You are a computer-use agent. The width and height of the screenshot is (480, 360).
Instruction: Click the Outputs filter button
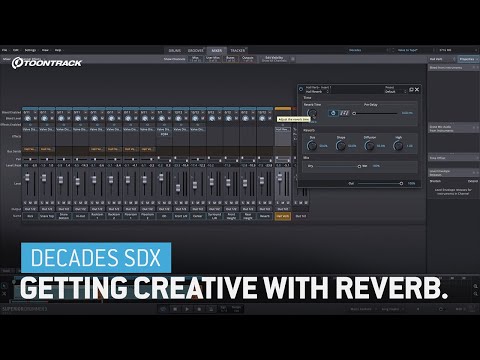pos(248,59)
